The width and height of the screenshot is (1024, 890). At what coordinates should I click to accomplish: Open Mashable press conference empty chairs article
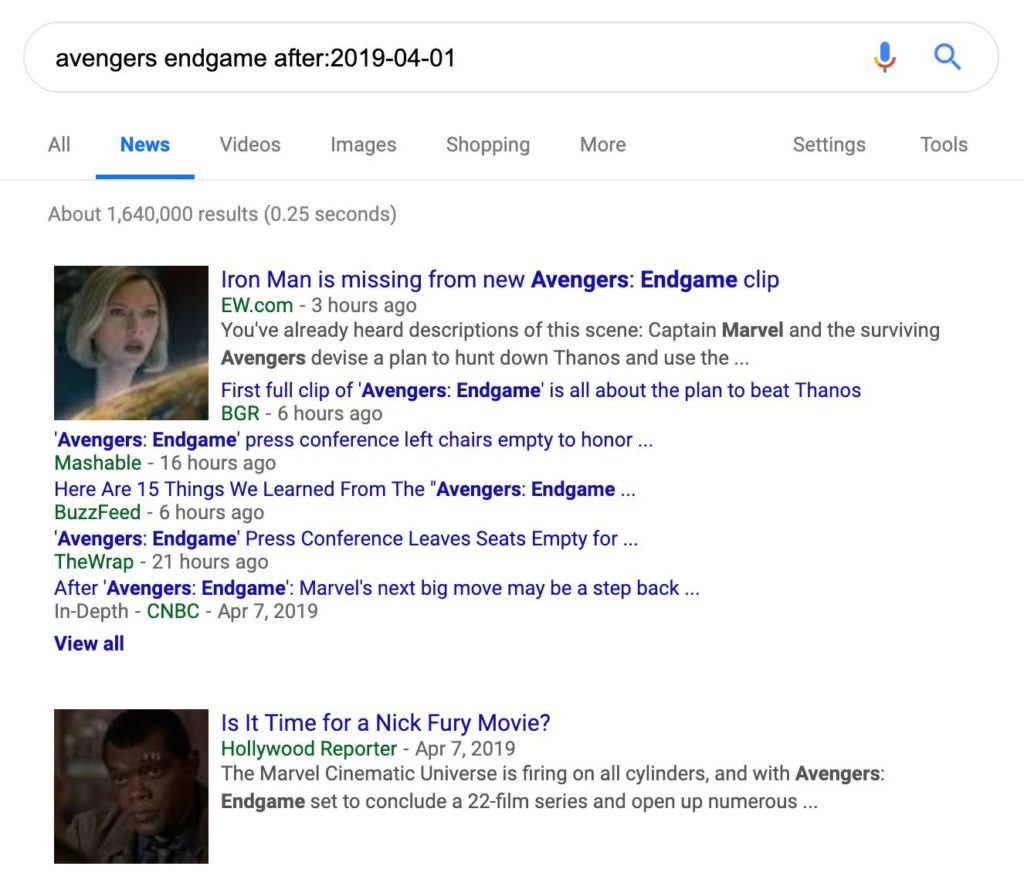pyautogui.click(x=353, y=439)
